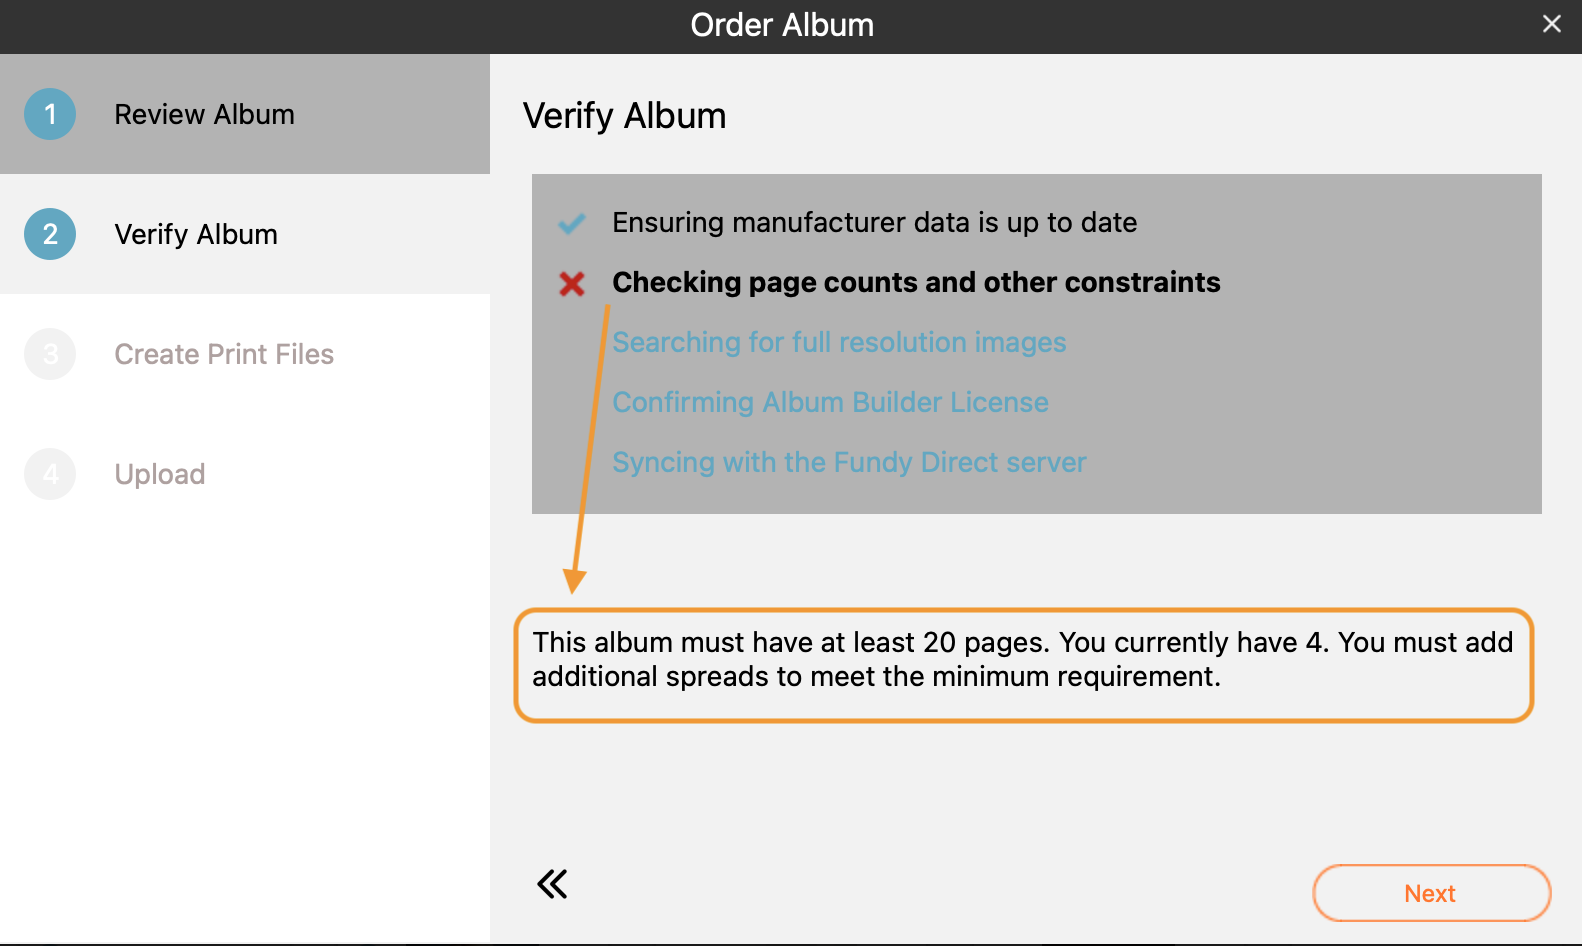Click the Next button

[x=1431, y=893]
